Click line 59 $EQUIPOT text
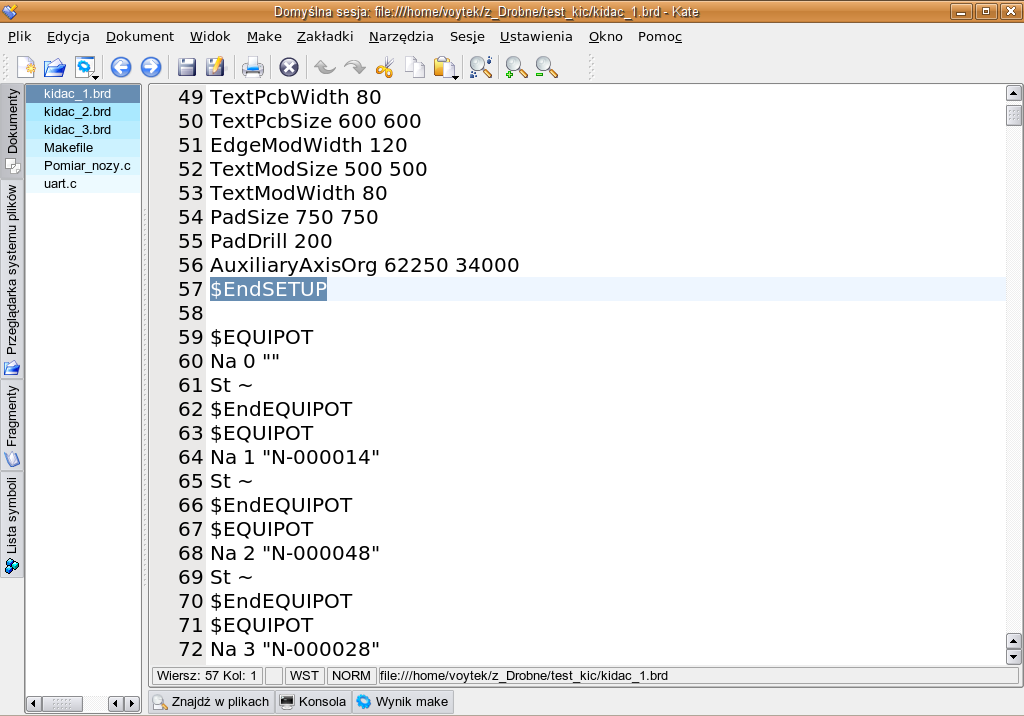Viewport: 1024px width, 716px height. 261,337
